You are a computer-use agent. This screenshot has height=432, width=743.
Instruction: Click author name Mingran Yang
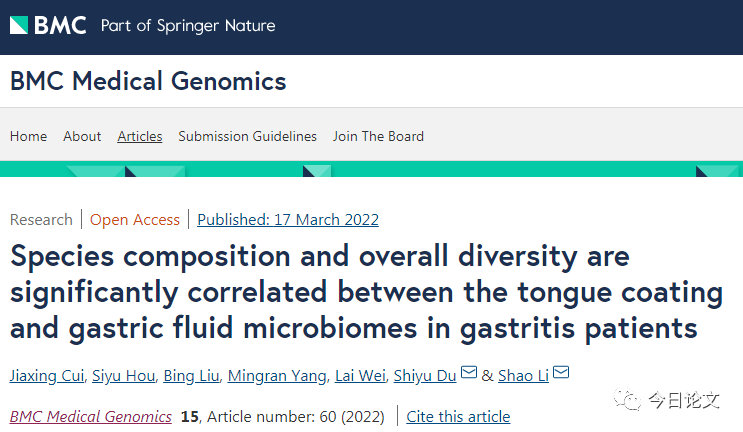[277, 376]
